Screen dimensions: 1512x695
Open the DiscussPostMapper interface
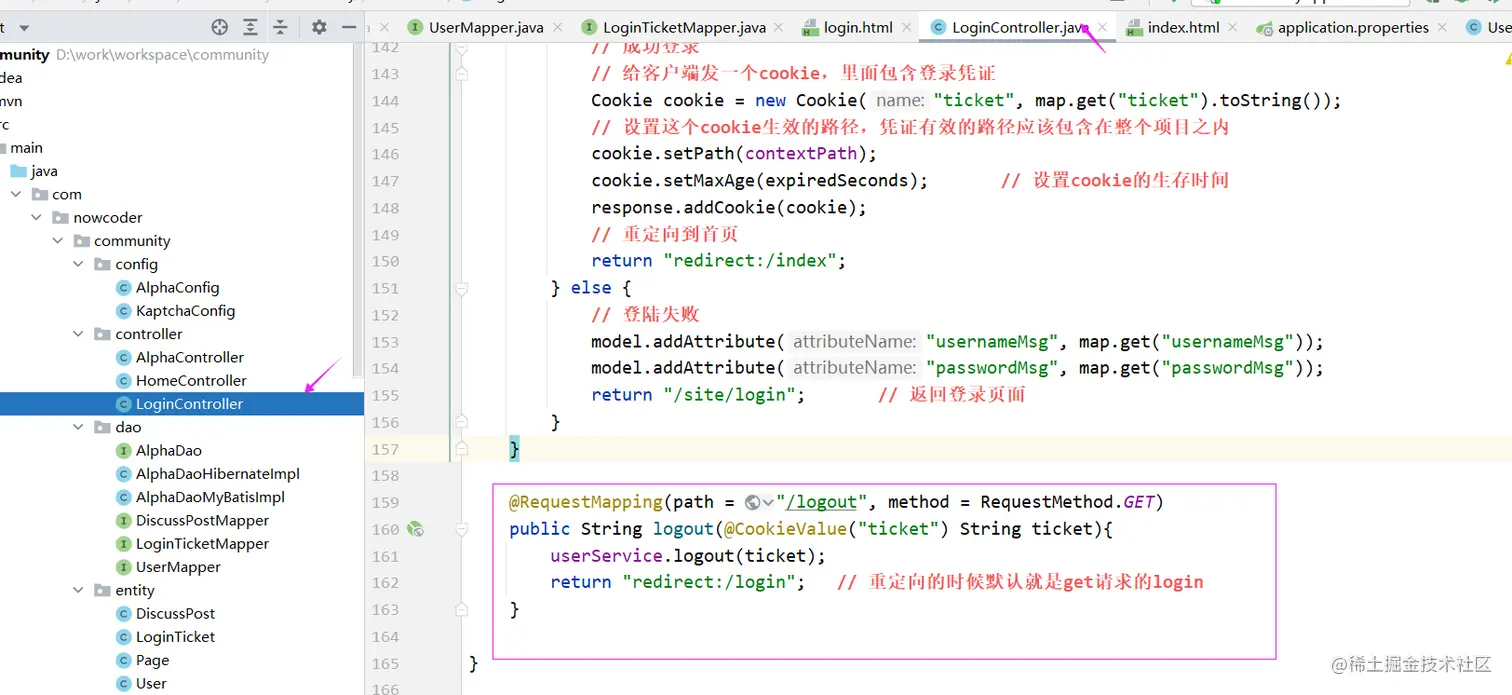tap(202, 520)
